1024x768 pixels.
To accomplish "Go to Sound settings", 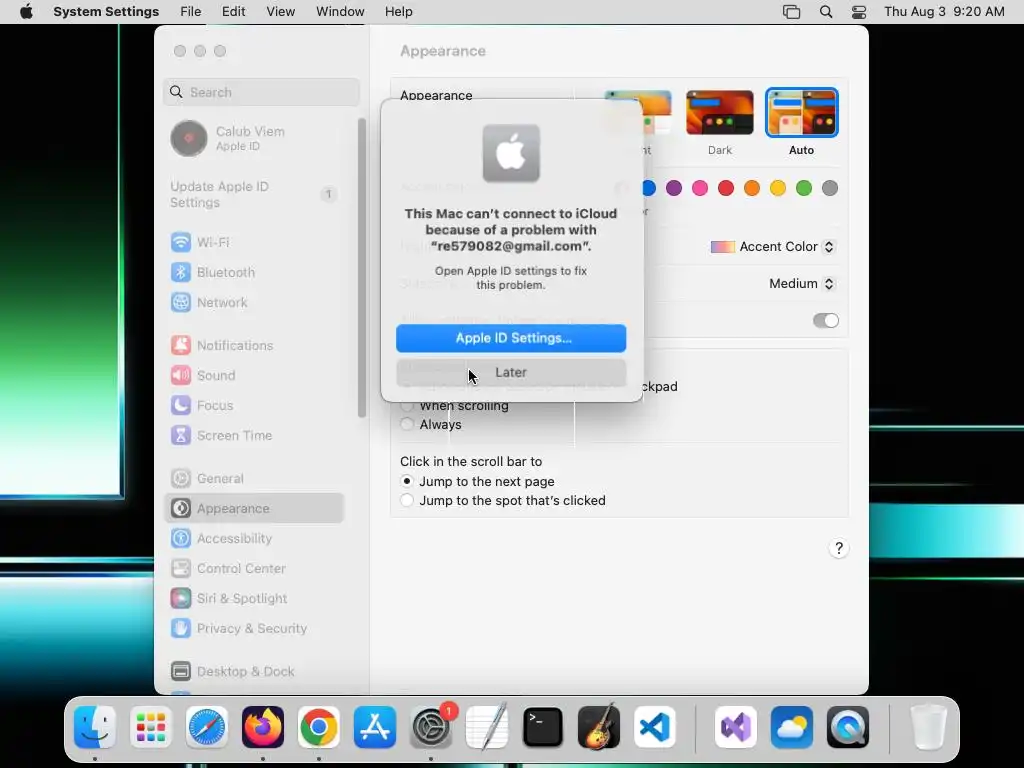I will point(254,376).
